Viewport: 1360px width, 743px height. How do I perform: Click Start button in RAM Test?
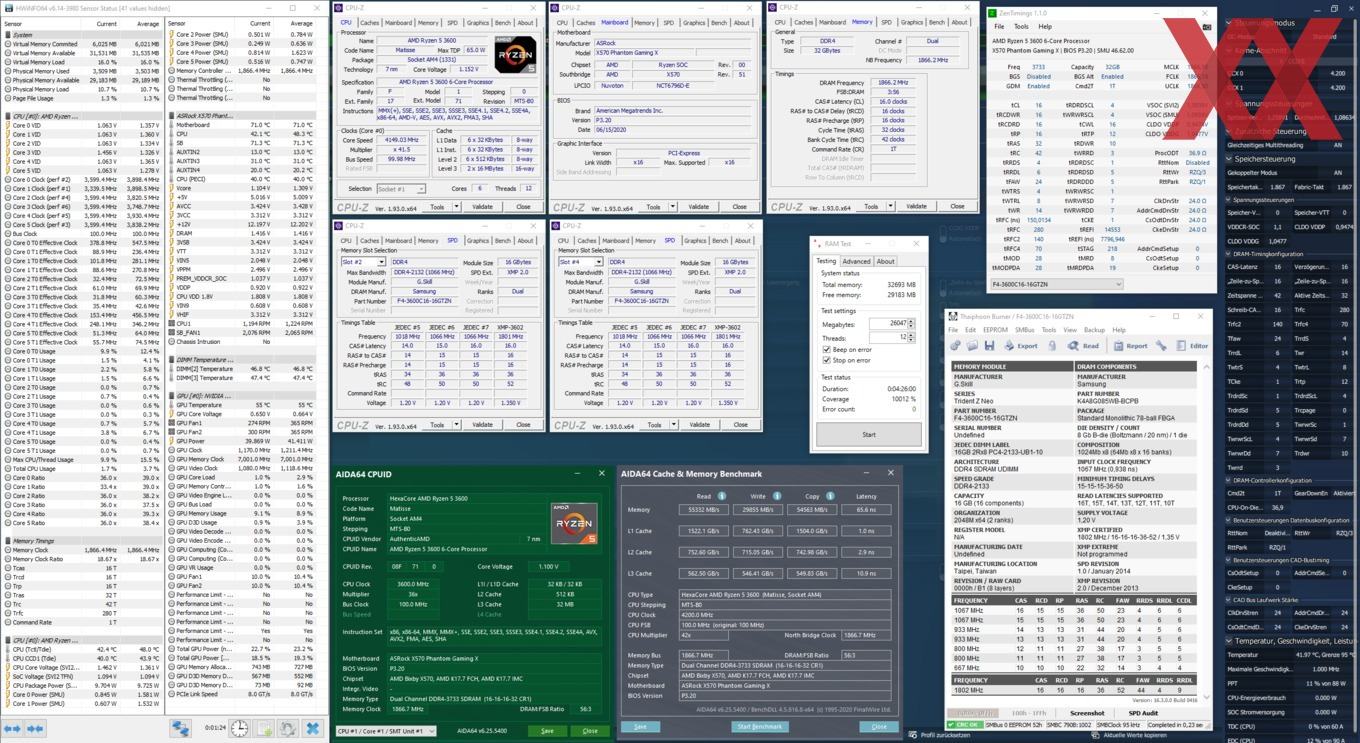point(869,434)
